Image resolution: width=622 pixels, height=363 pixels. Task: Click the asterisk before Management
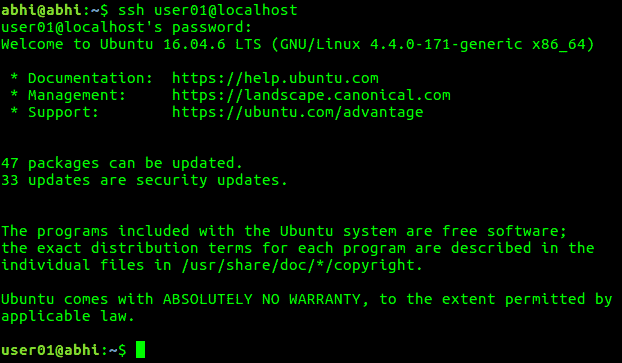[14, 94]
